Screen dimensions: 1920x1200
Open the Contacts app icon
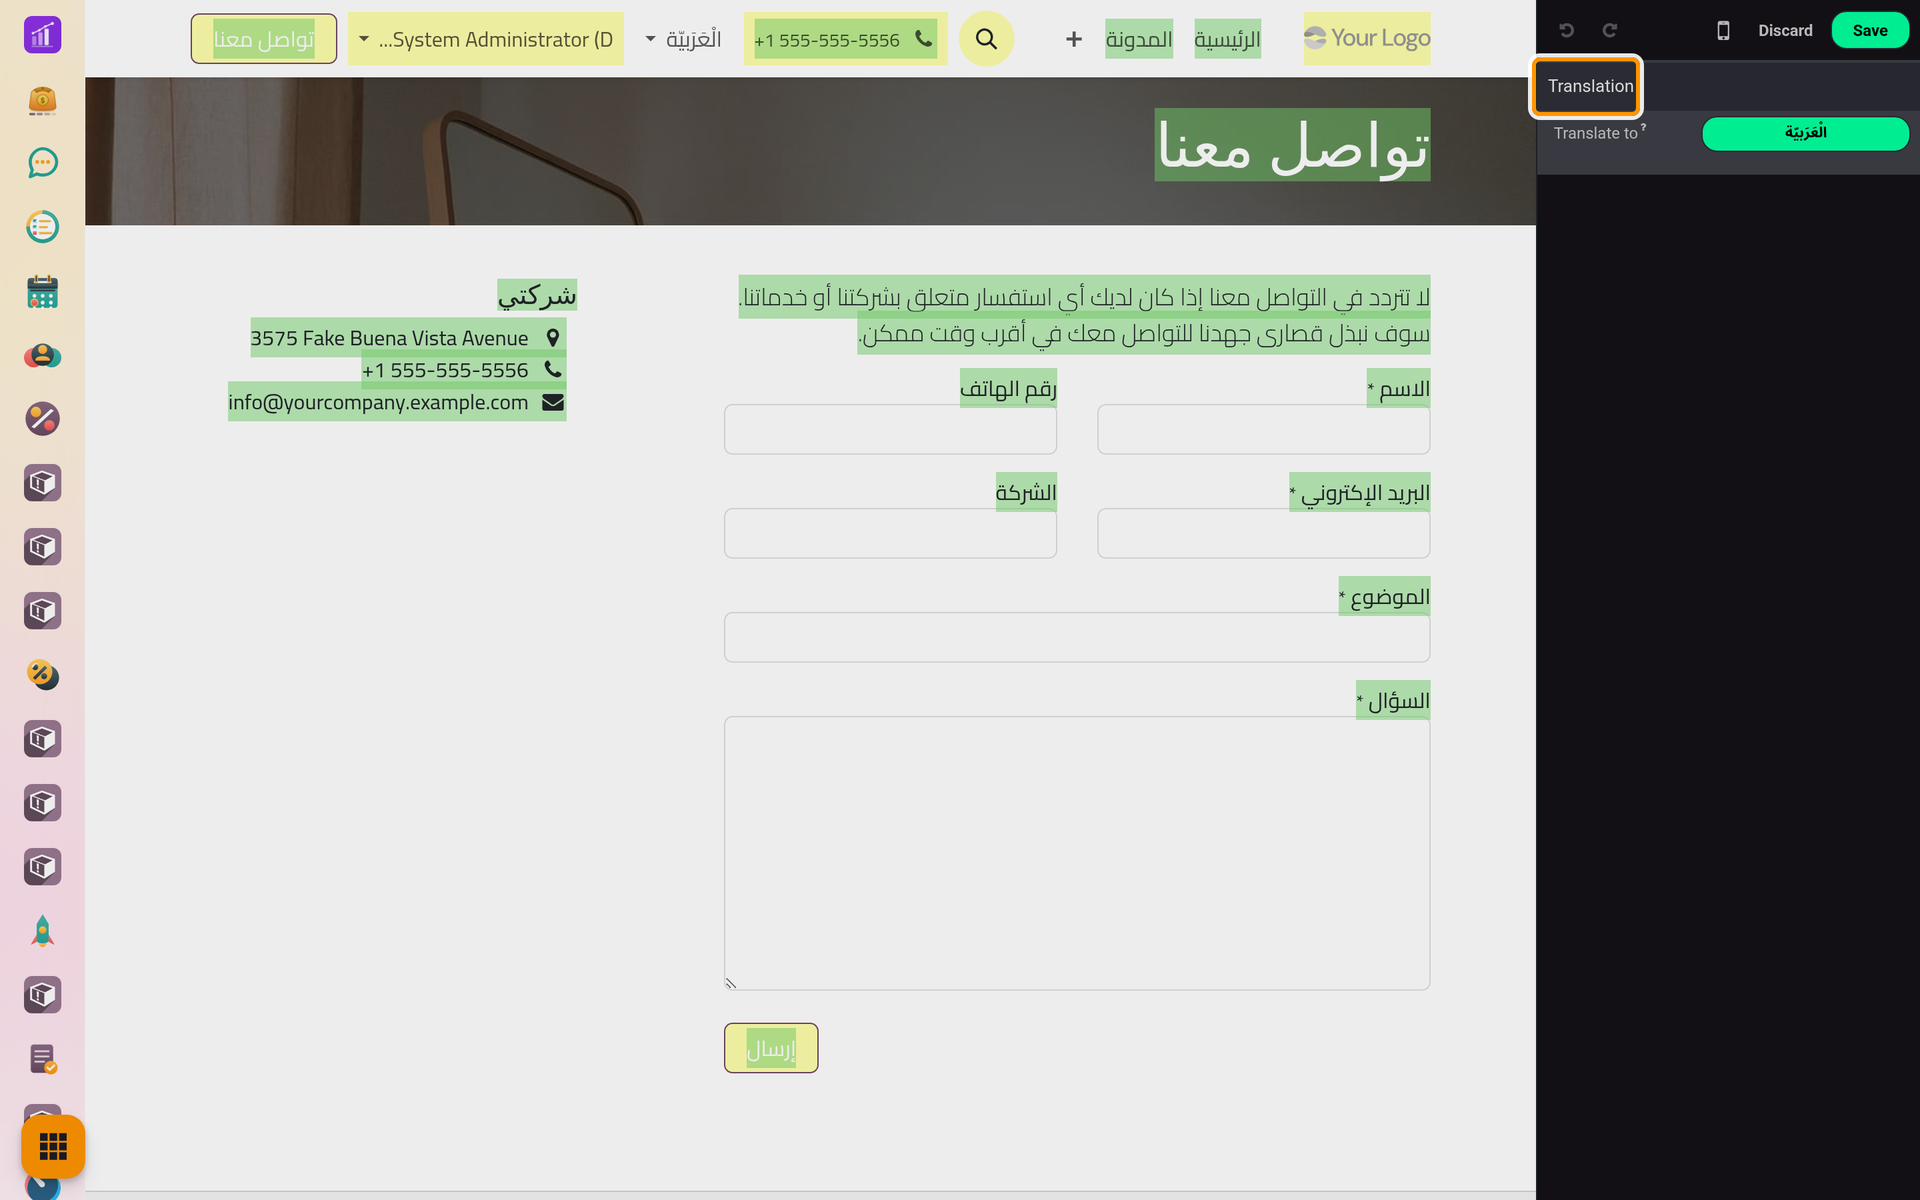[42, 355]
